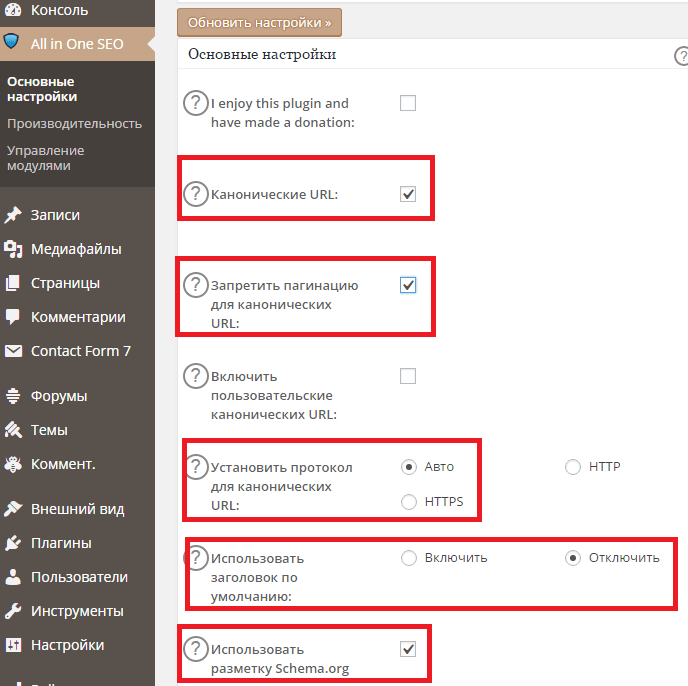
Task: Open help for the donation option
Action: (x=196, y=103)
